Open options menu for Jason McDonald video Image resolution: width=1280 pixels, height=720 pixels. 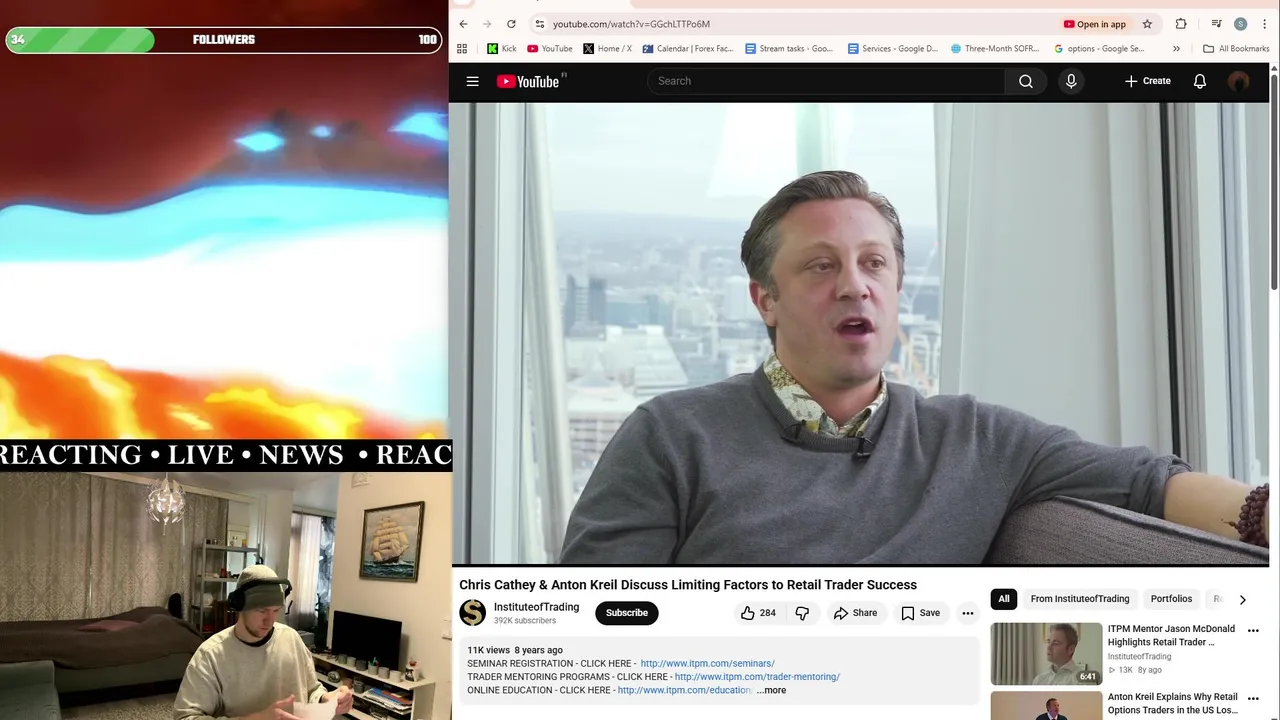coord(1253,631)
